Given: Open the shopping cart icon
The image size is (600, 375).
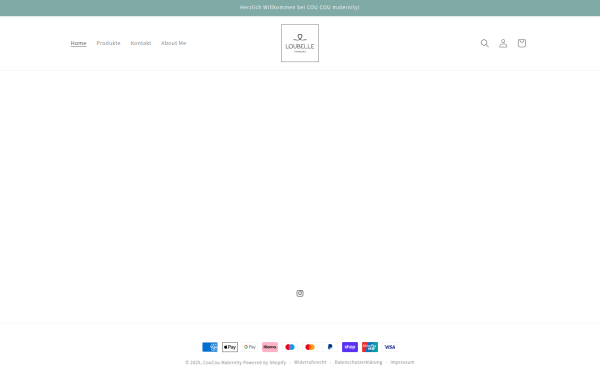Looking at the screenshot, I should coord(522,43).
